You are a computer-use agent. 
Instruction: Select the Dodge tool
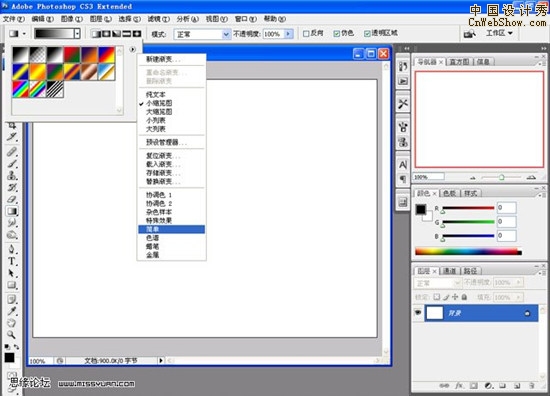pyautogui.click(x=12, y=235)
